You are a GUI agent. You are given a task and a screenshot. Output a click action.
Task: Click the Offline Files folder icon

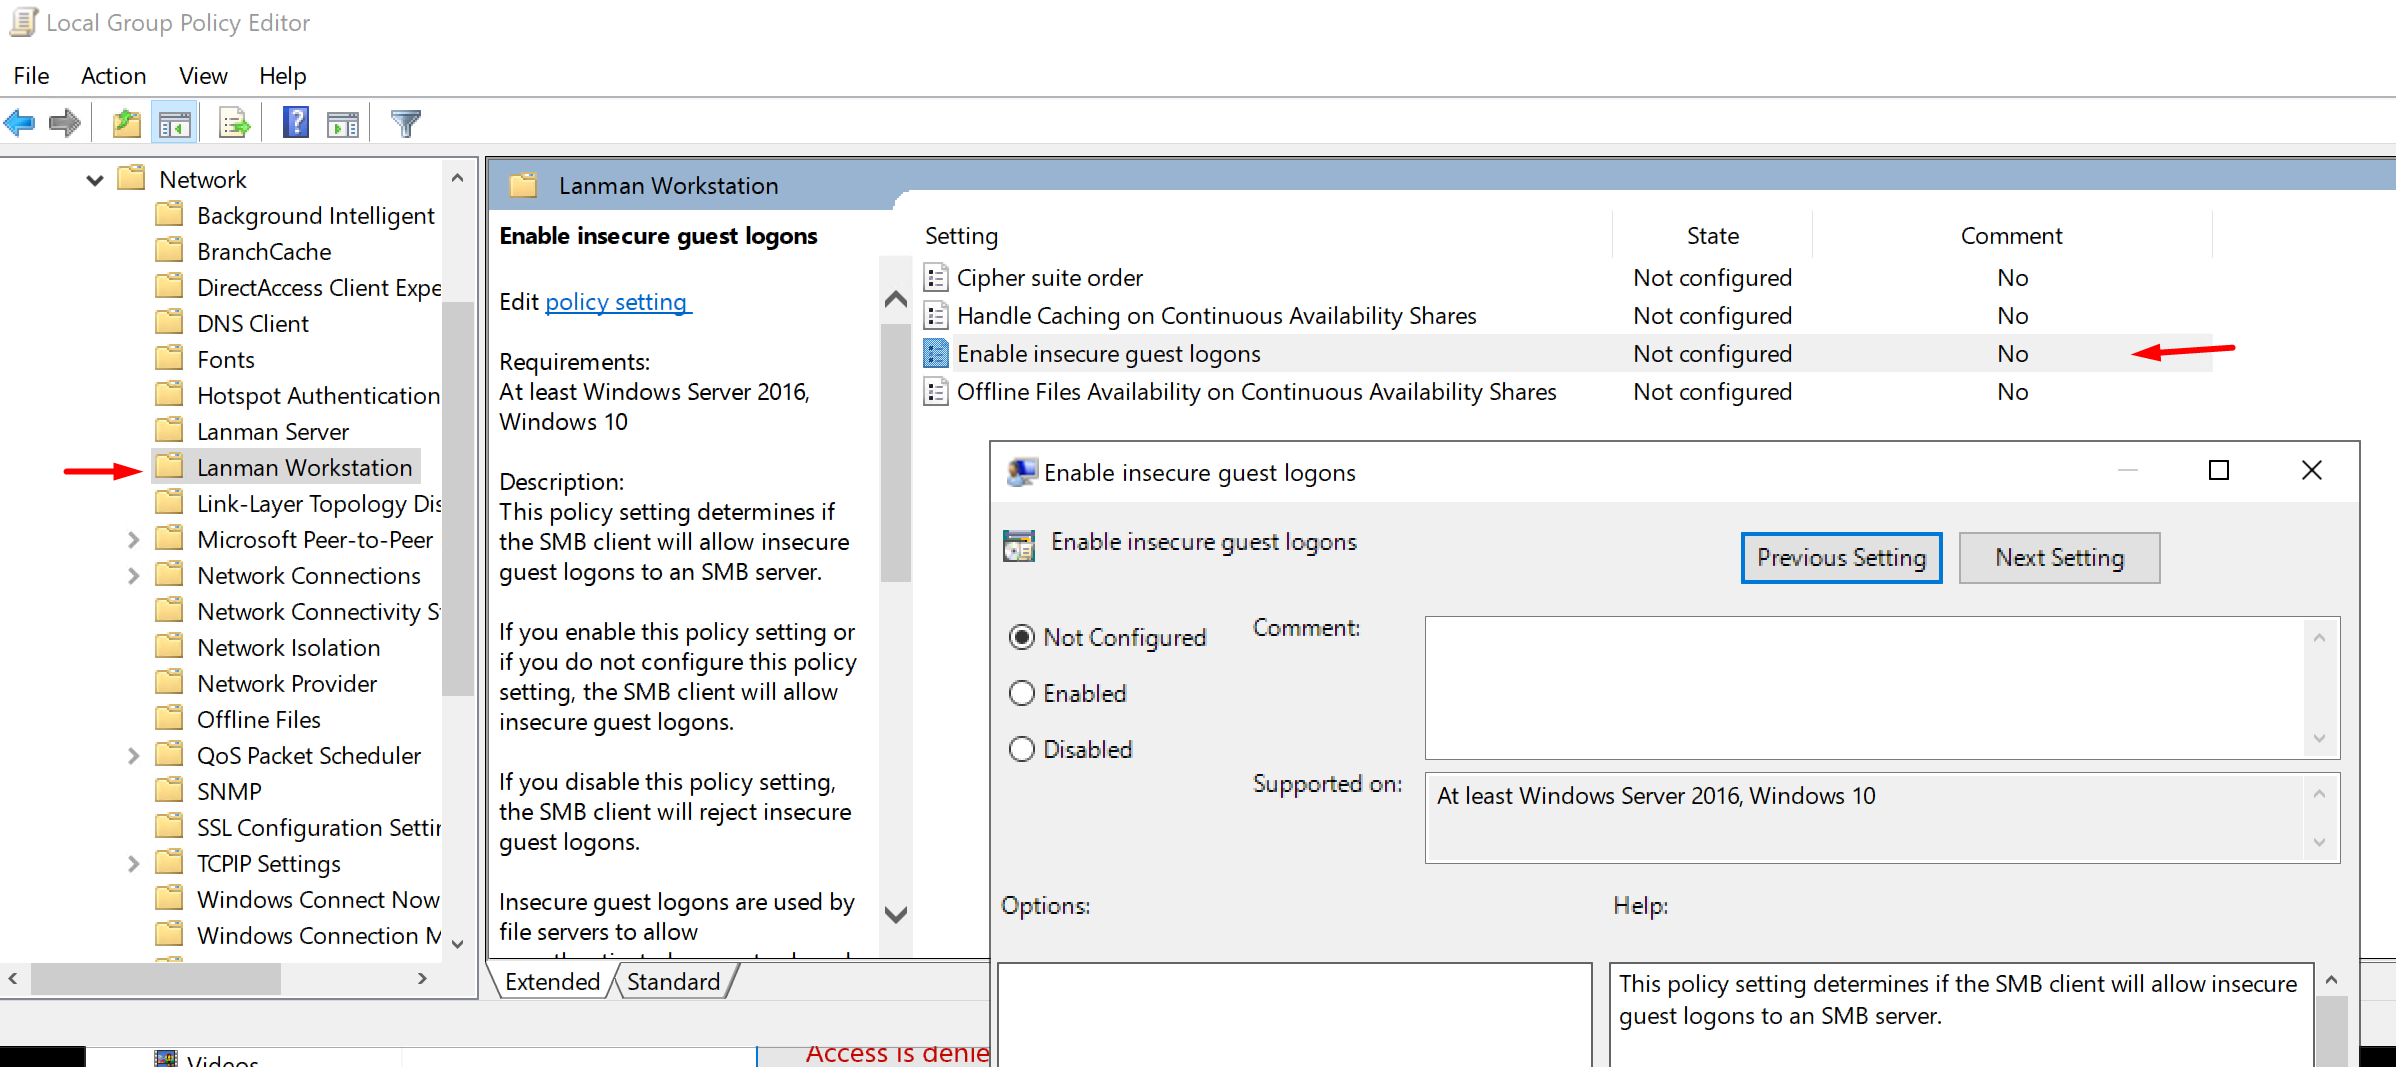pyautogui.click(x=170, y=717)
